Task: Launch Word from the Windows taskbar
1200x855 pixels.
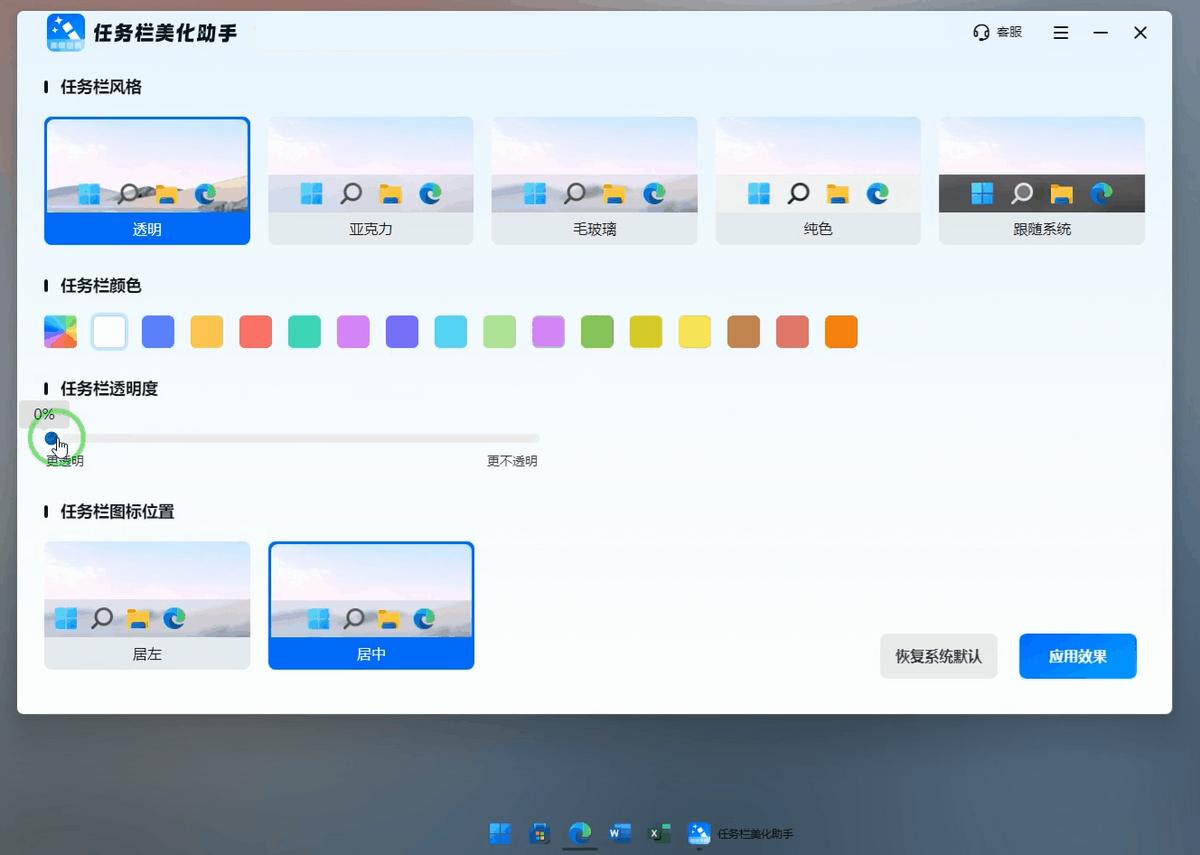Action: [620, 832]
